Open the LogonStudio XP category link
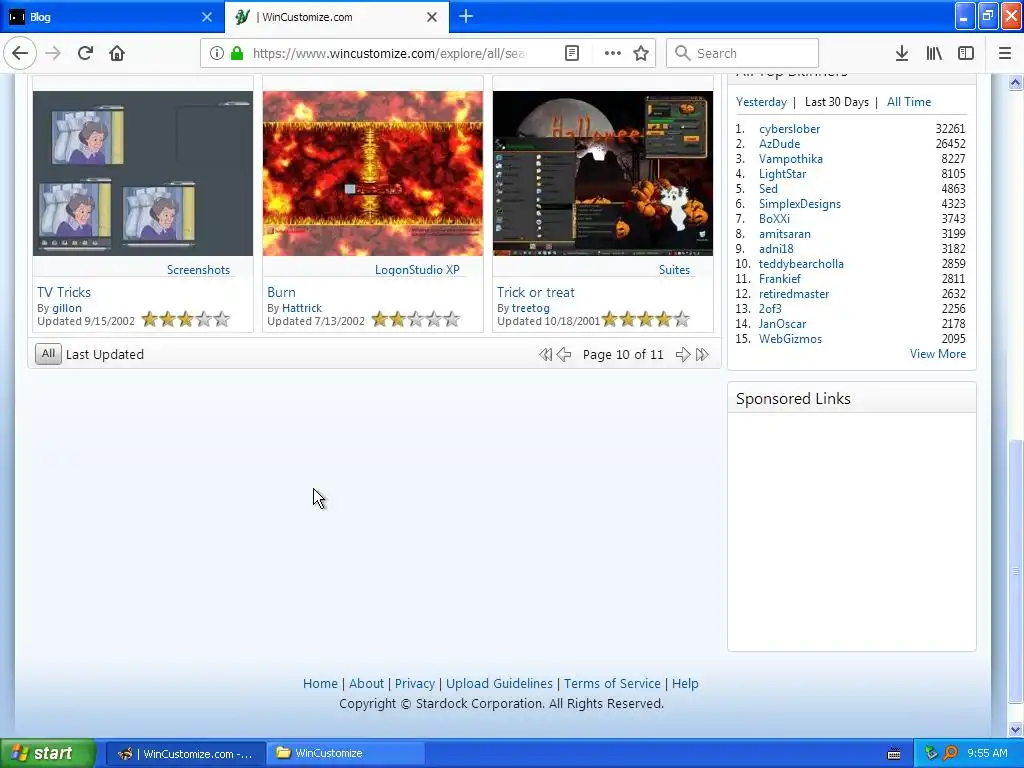This screenshot has height=768, width=1024. point(417,270)
